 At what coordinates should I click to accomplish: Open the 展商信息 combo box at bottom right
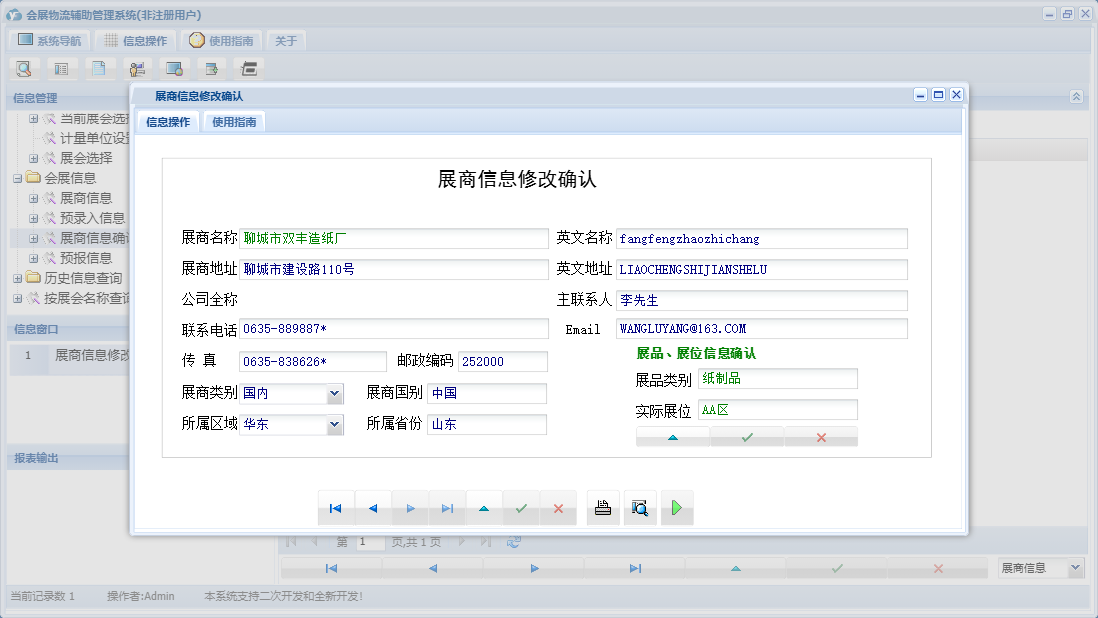coord(1075,568)
